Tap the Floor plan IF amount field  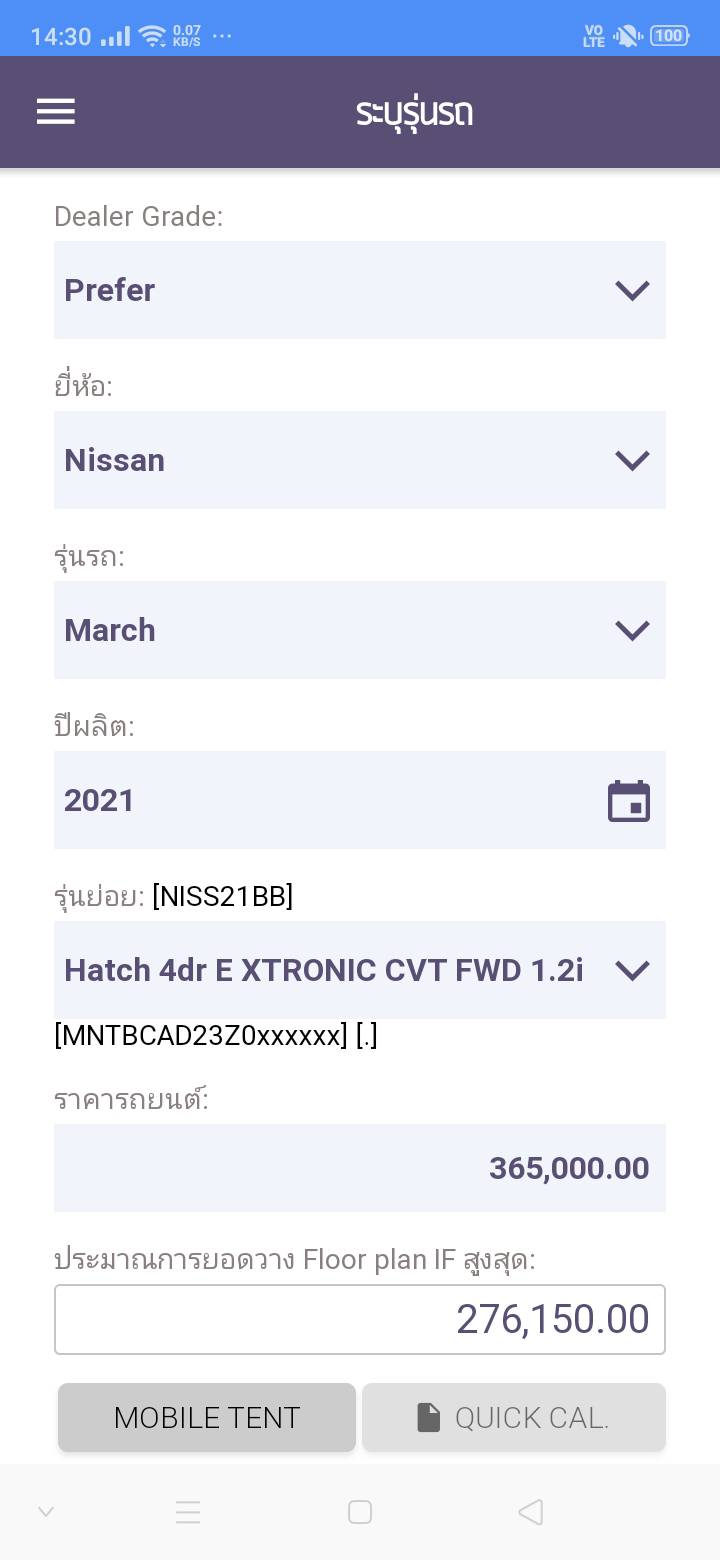pos(360,1319)
